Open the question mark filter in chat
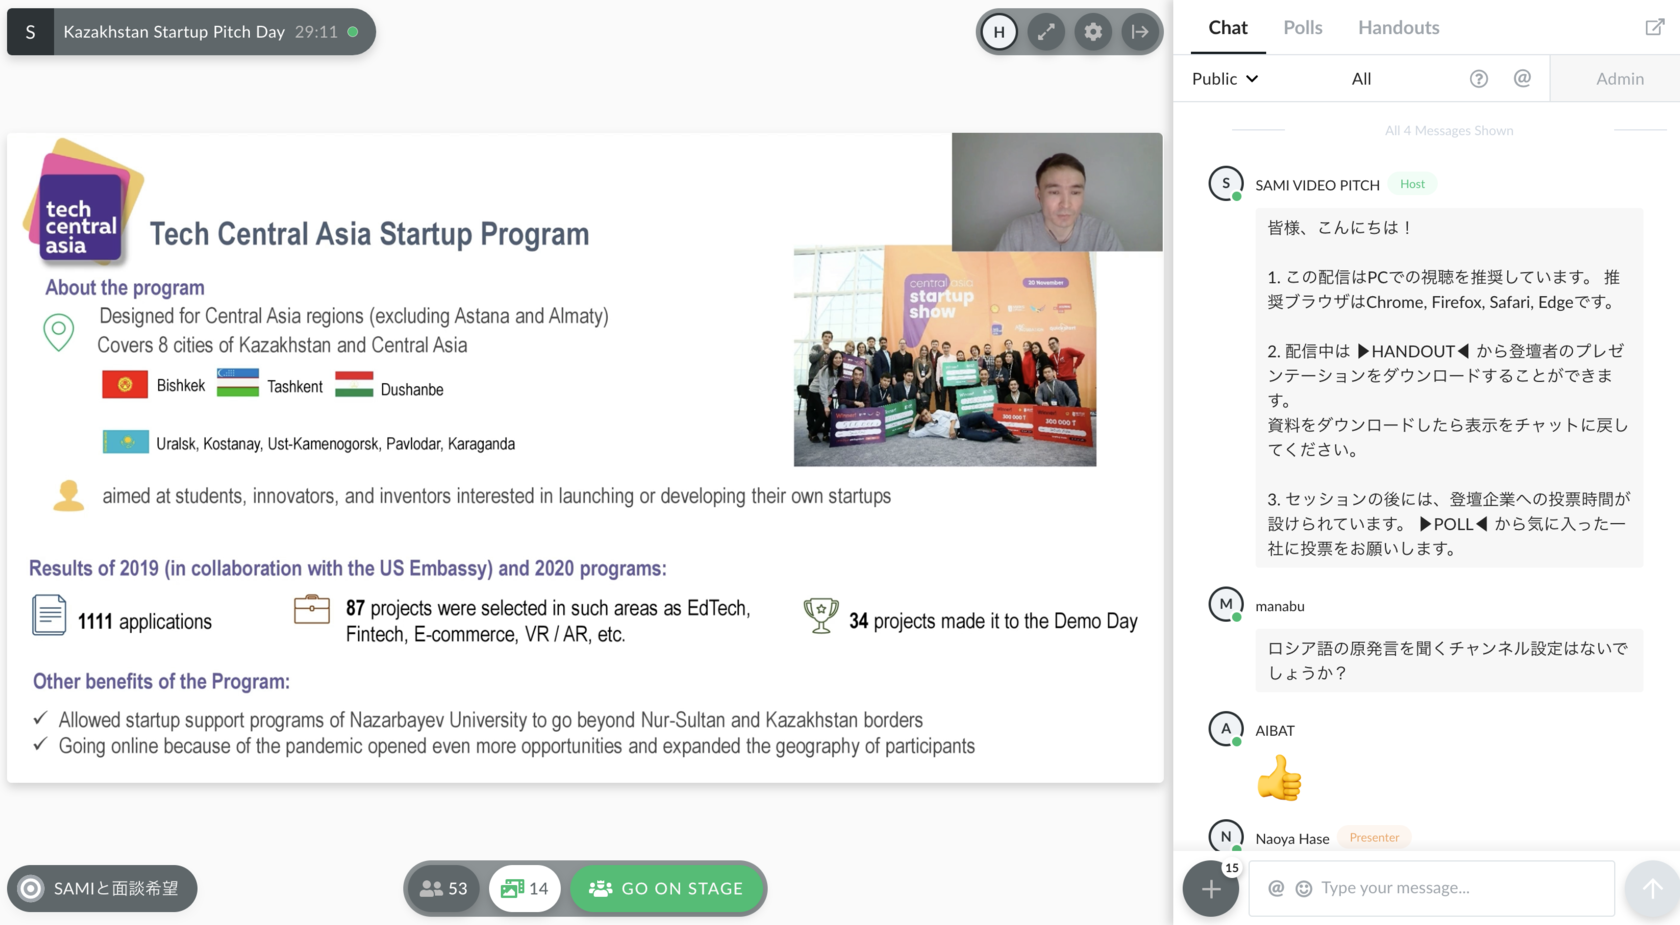This screenshot has width=1680, height=925. [x=1479, y=79]
